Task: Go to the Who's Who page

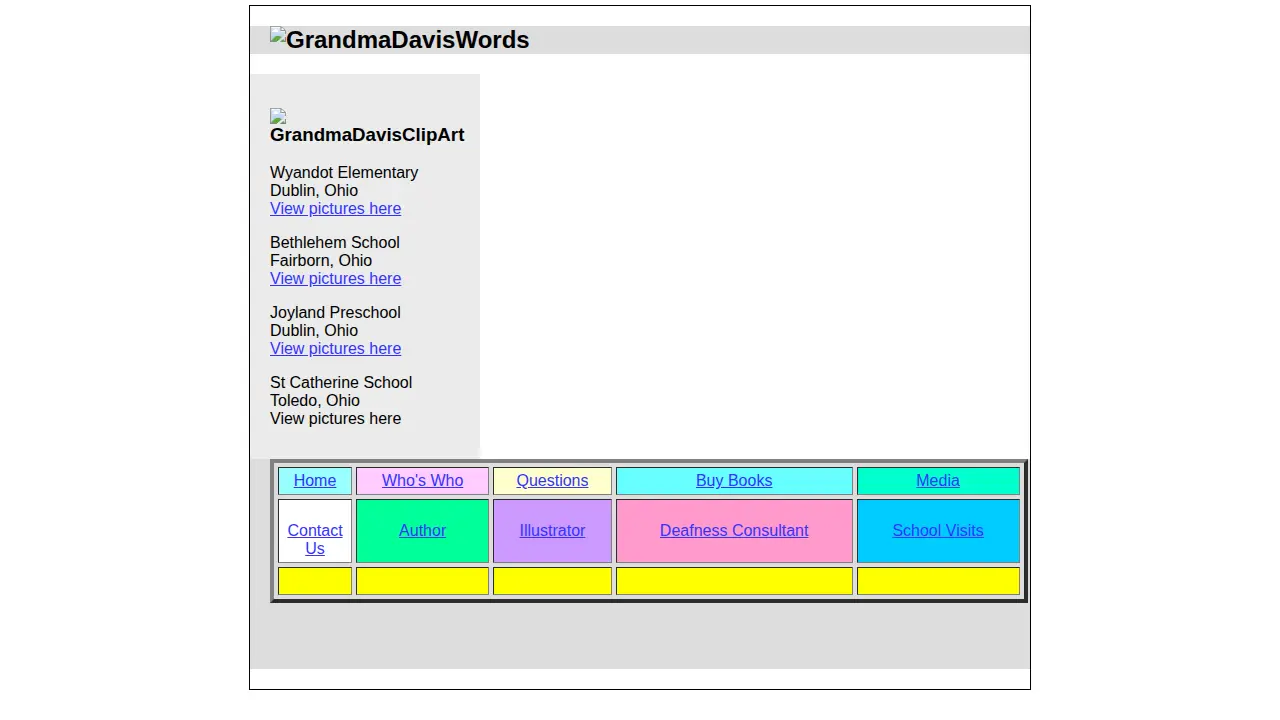Action: point(422,481)
